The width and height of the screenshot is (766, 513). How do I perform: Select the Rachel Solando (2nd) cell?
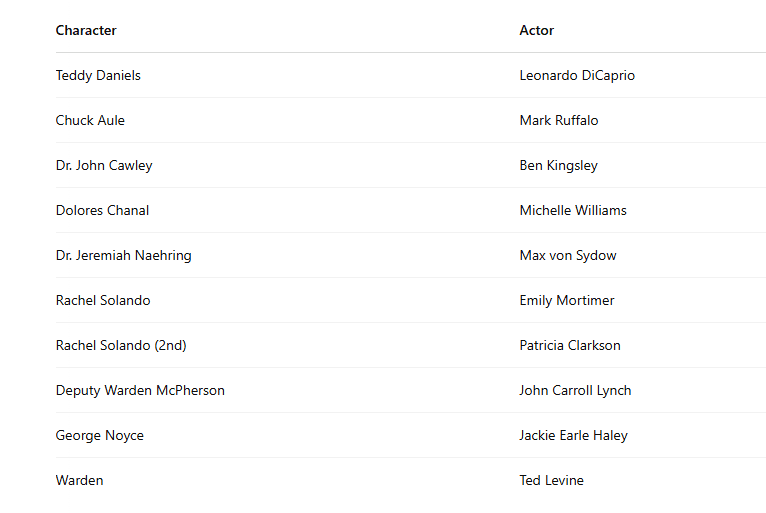(x=121, y=345)
